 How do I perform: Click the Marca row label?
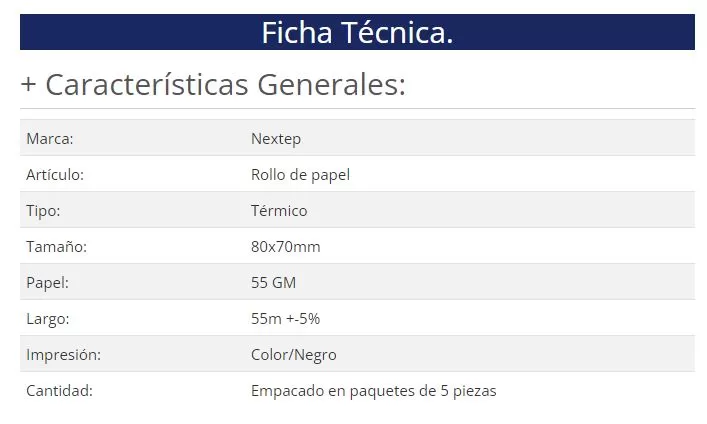pos(50,138)
